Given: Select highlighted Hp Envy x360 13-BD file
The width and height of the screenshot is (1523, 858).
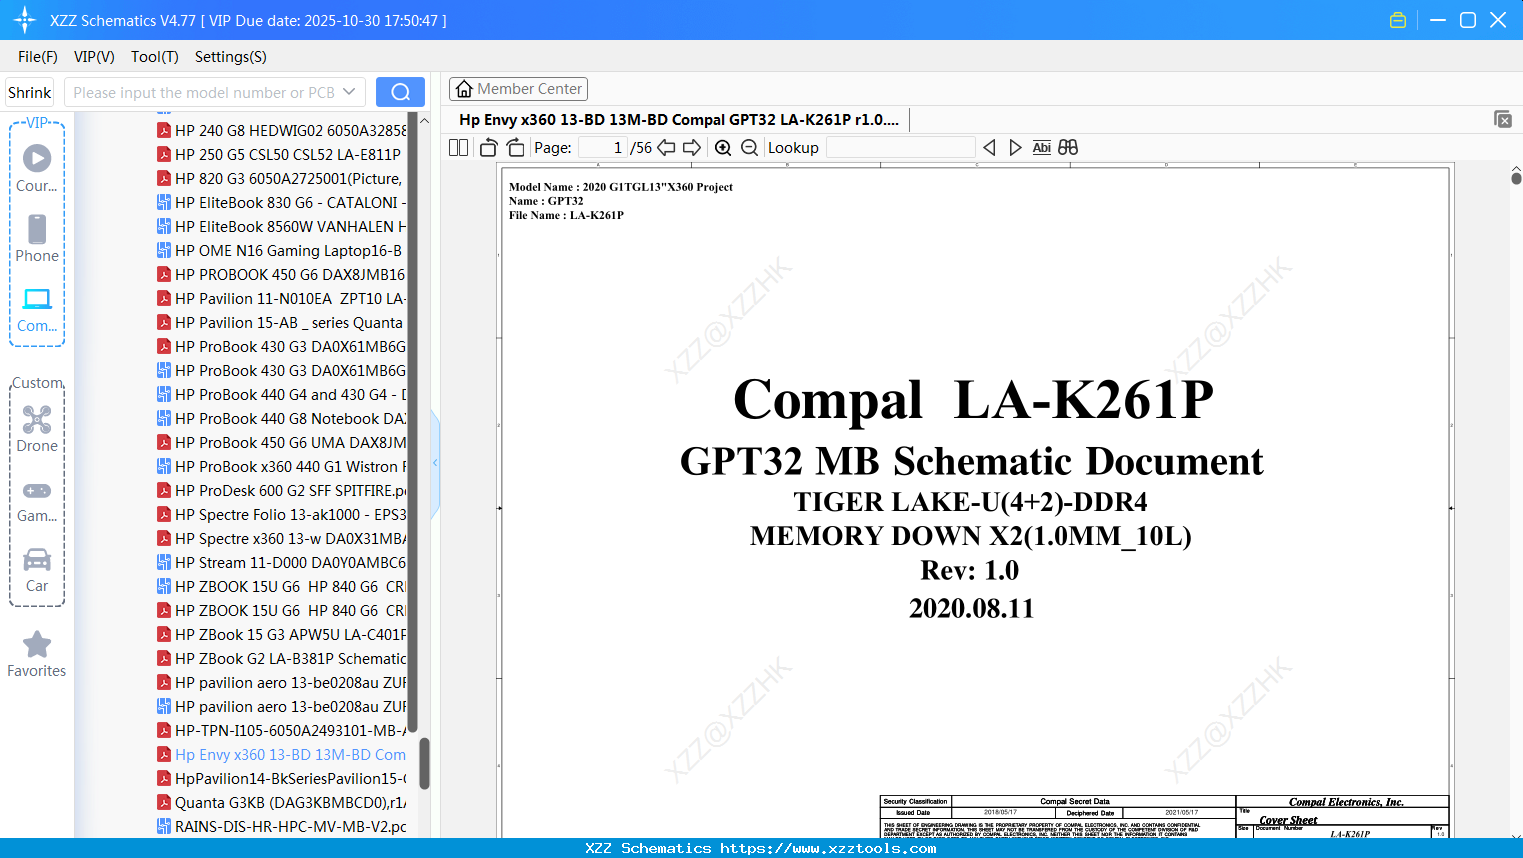Looking at the screenshot, I should click(x=282, y=754).
